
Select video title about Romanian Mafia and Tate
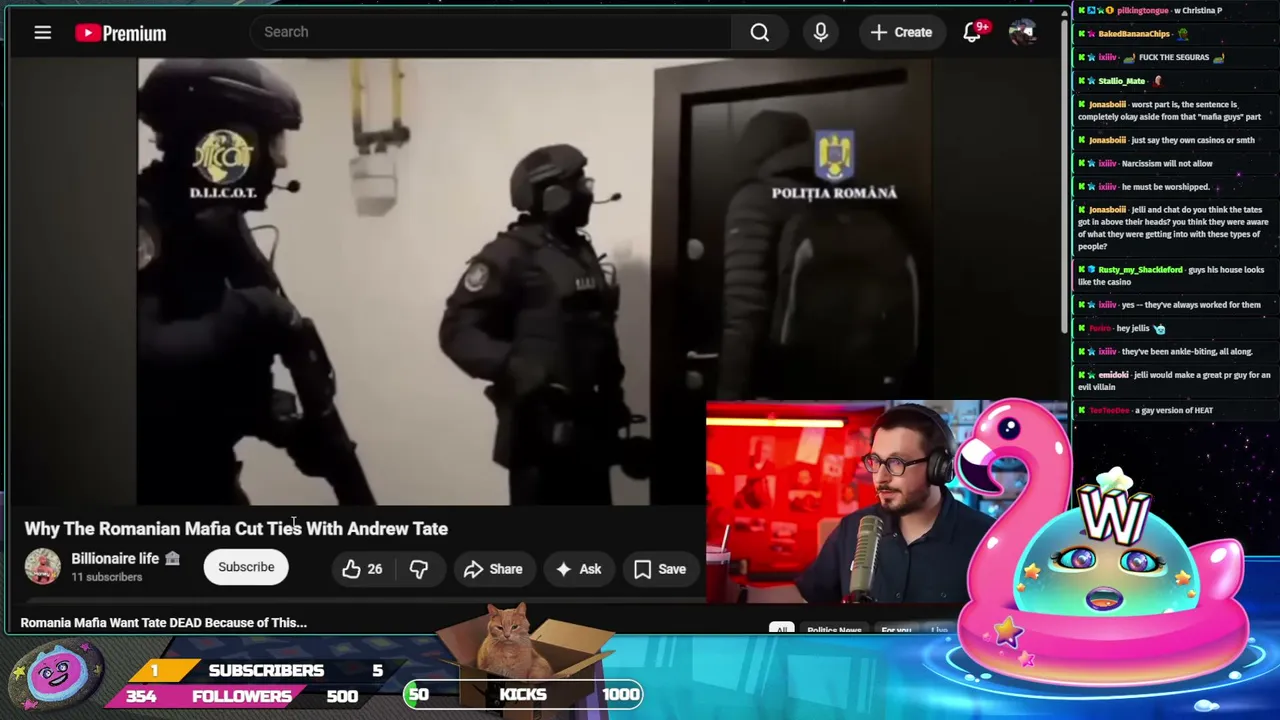click(236, 528)
